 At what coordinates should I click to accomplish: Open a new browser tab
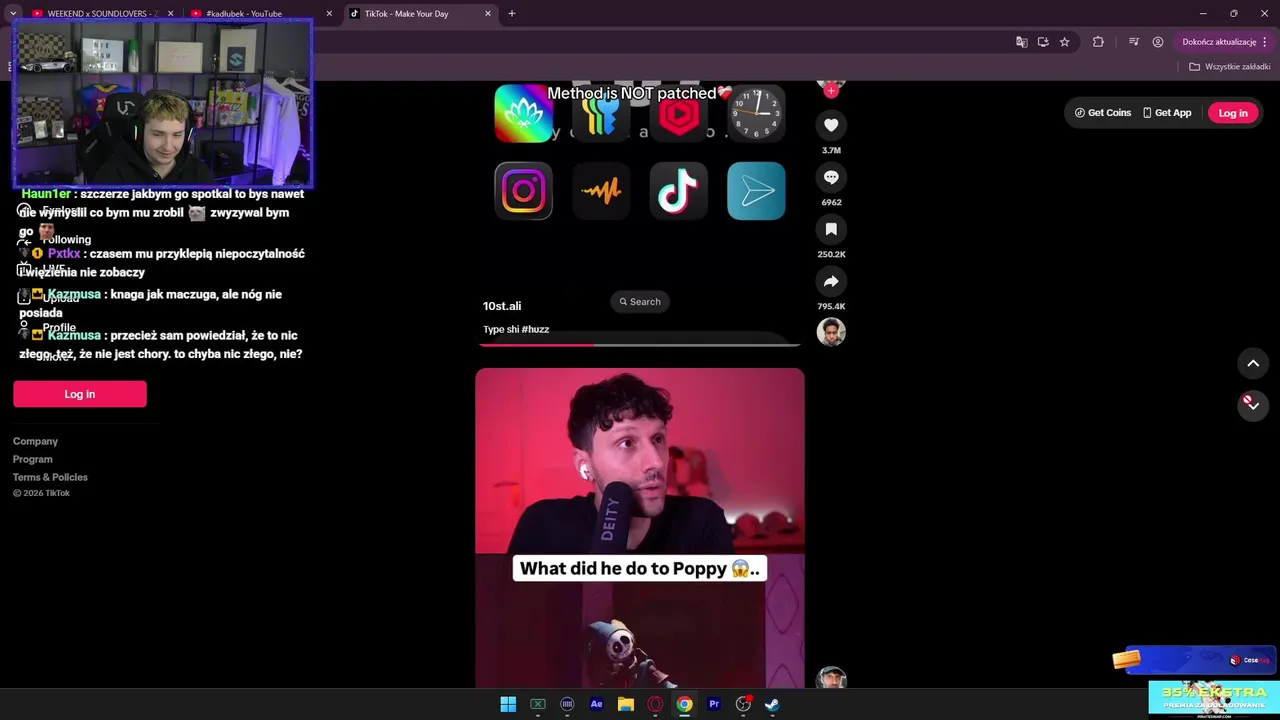[512, 14]
